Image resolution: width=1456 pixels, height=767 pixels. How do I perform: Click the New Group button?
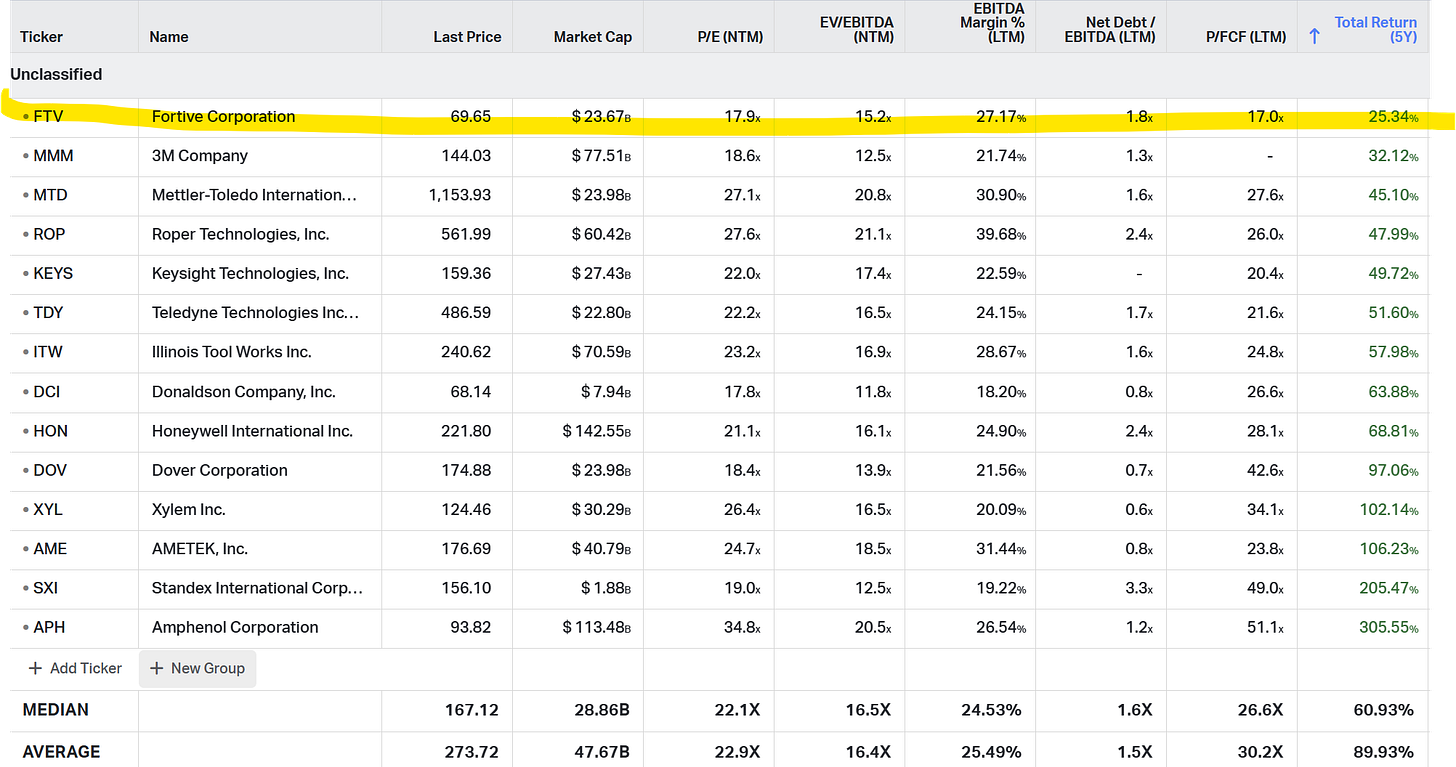pos(197,668)
